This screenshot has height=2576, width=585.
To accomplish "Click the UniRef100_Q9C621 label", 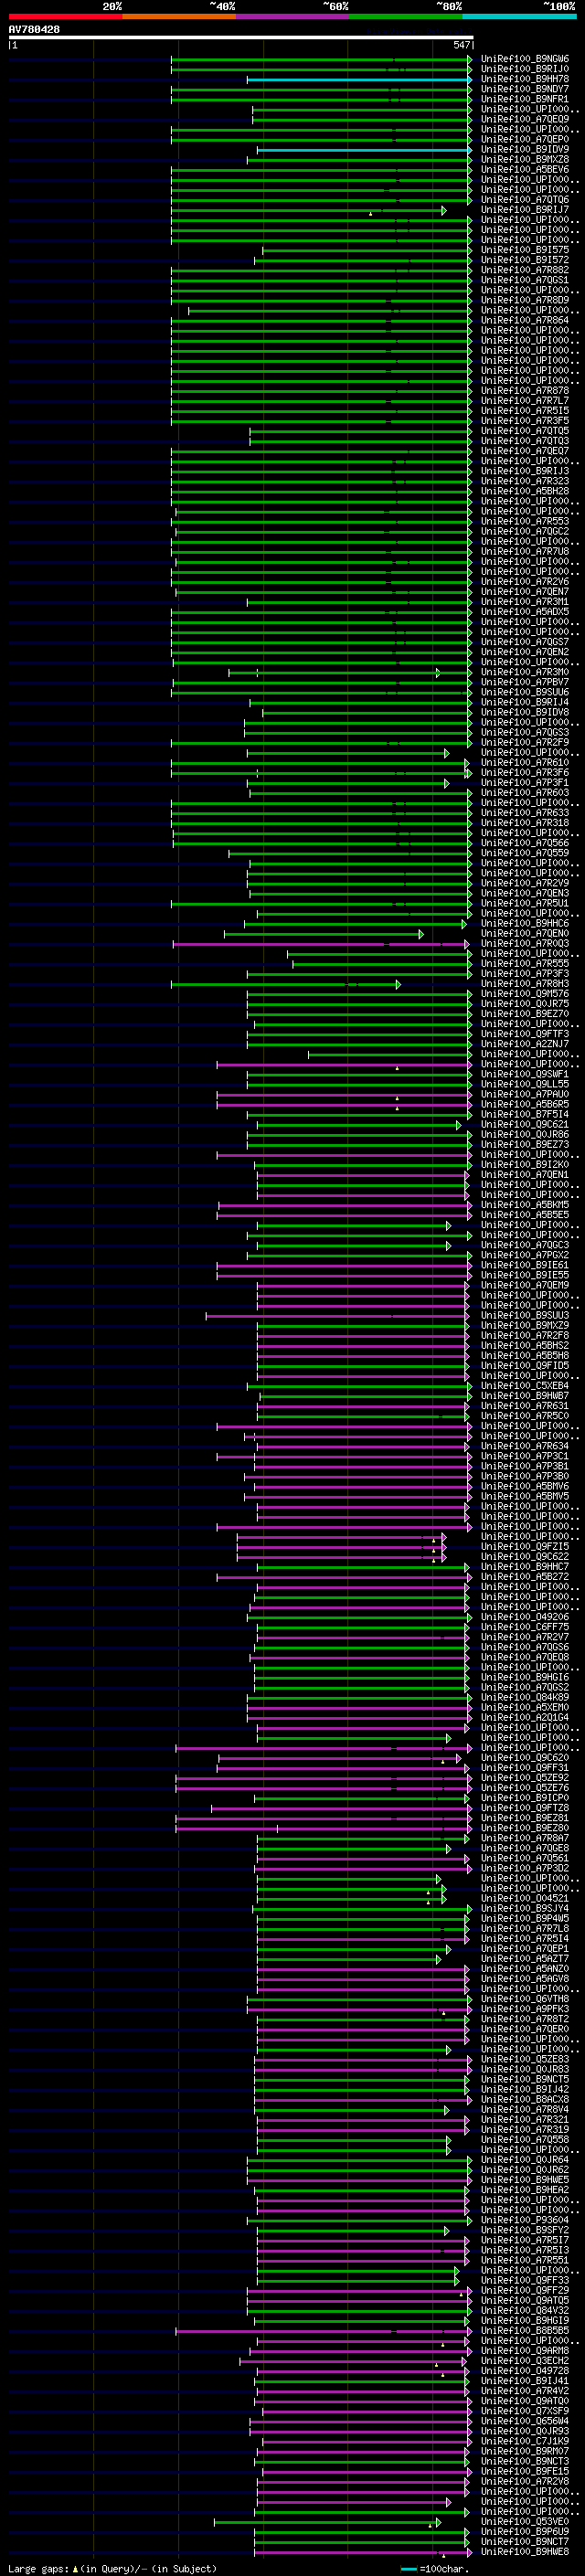I will pos(525,1125).
